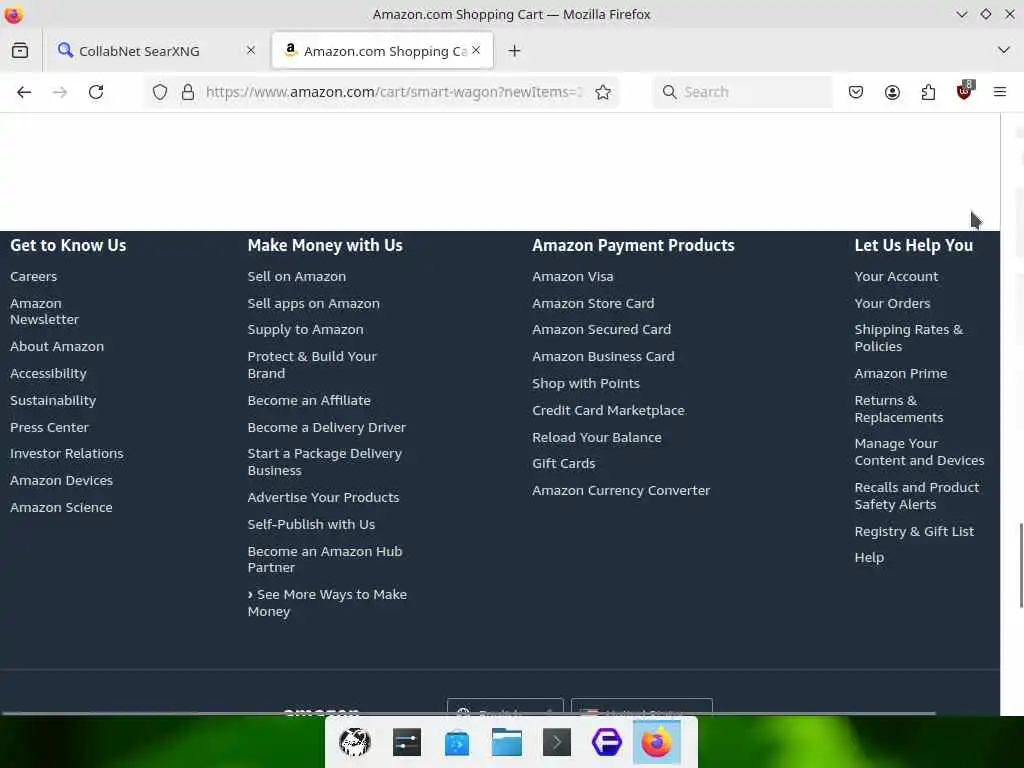
Task: Open the Amazon Visa link
Action: click(x=573, y=276)
